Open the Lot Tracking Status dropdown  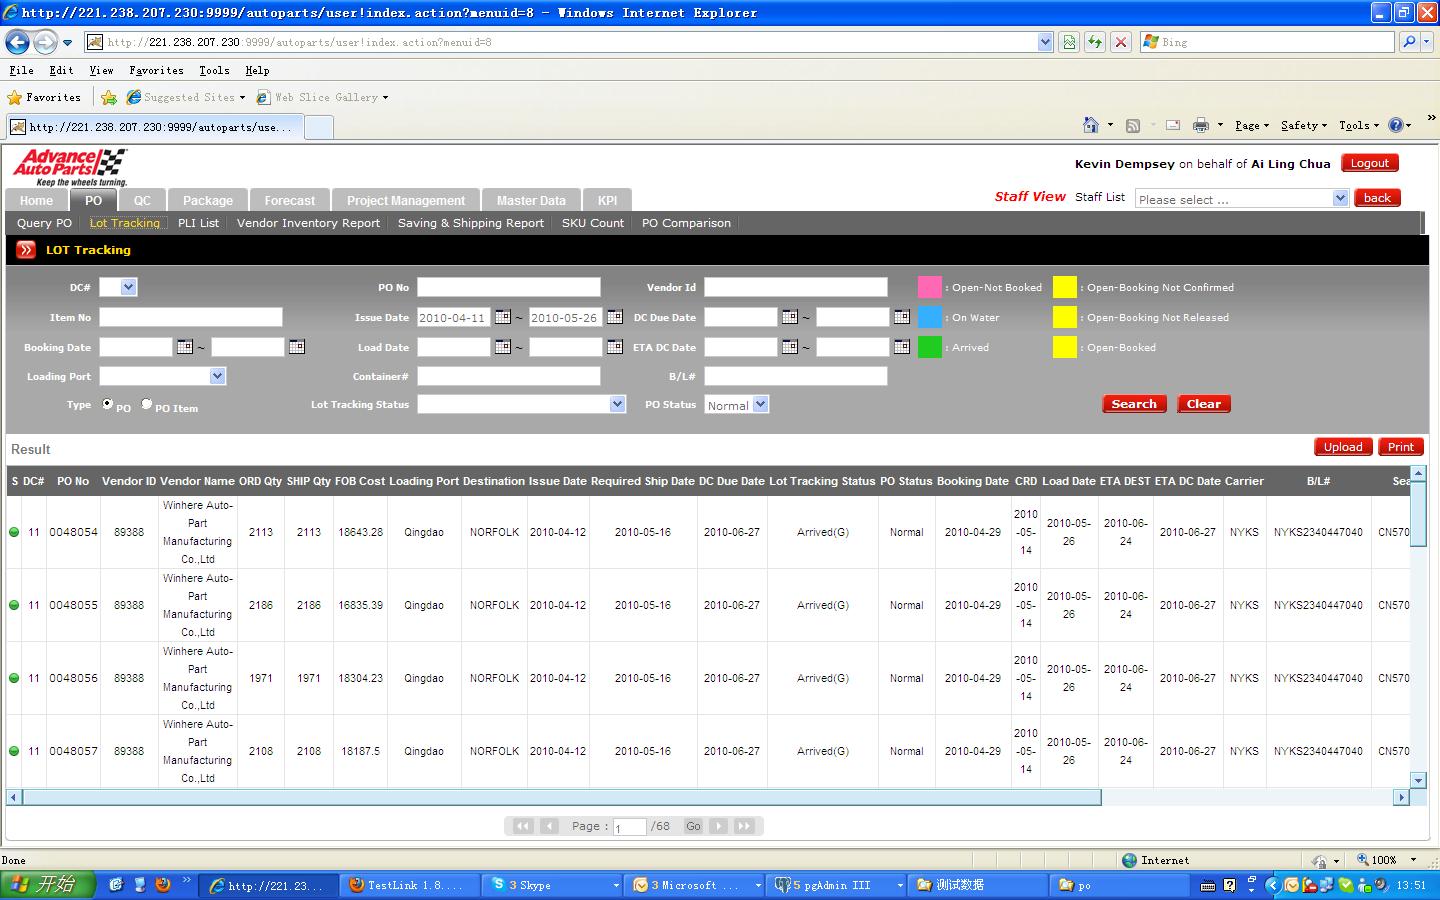[617, 404]
